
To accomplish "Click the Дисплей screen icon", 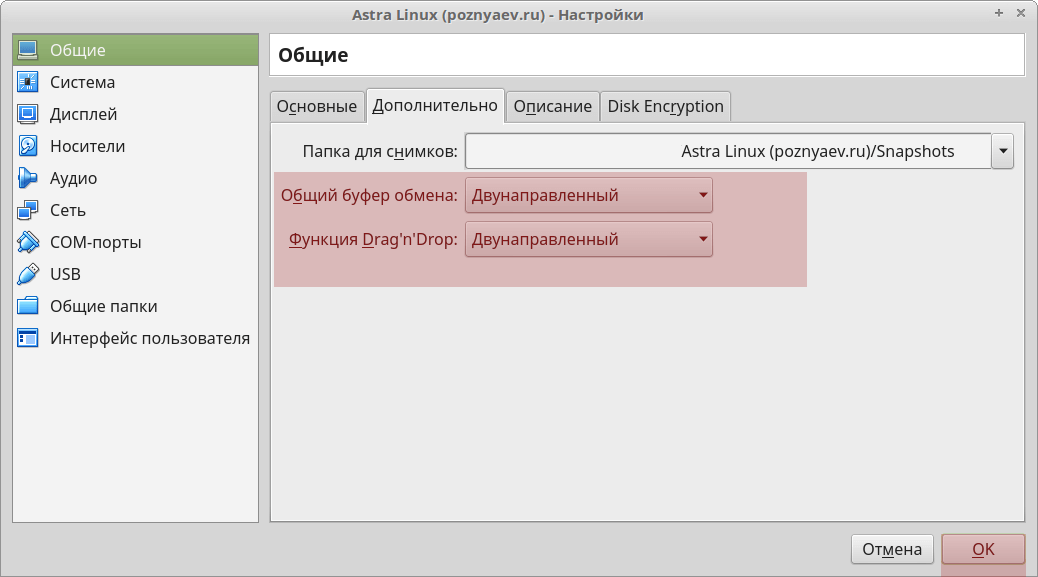I will tap(28, 114).
